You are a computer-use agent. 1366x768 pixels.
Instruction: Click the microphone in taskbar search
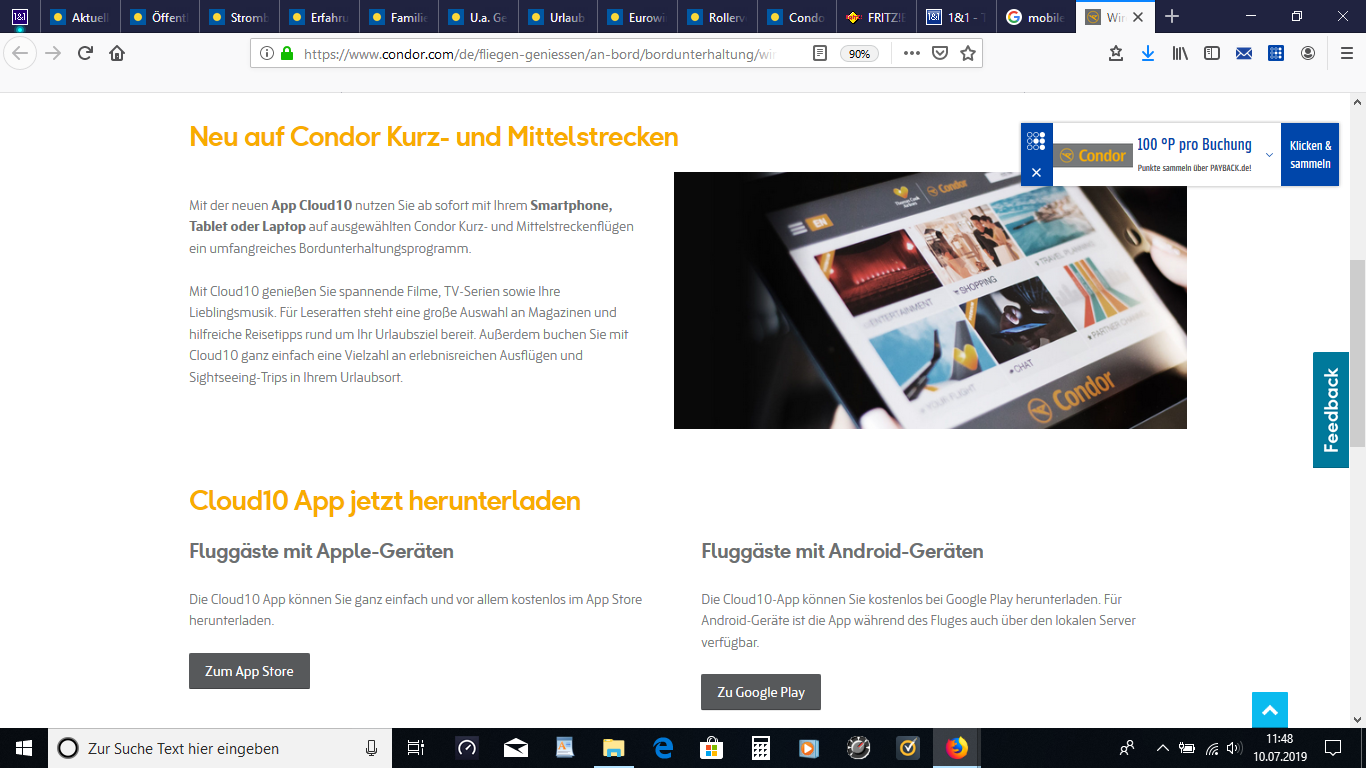click(371, 748)
